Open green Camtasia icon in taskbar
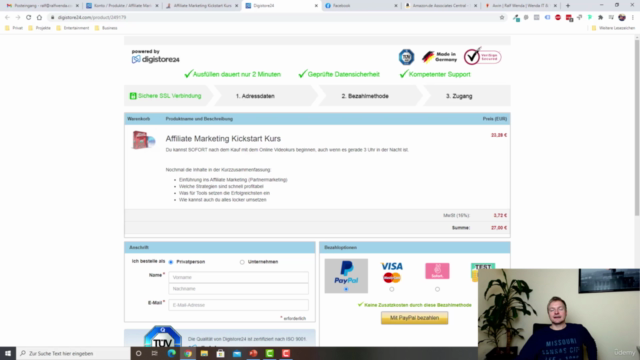This screenshot has height=360, width=640. (269, 353)
